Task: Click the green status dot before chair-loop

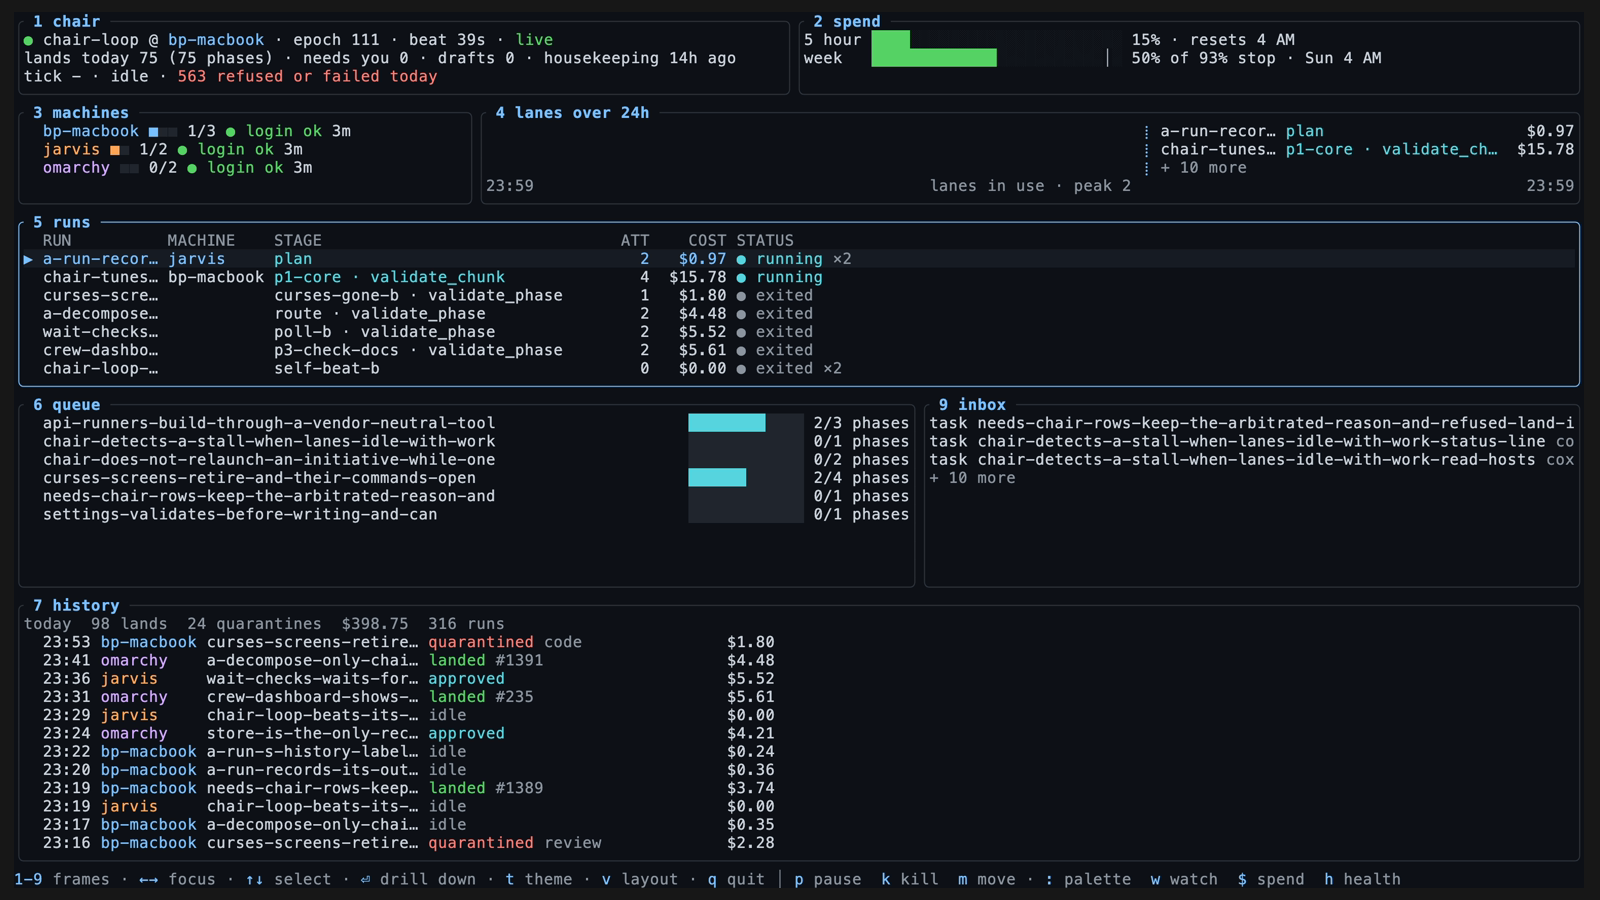Action: coord(28,40)
